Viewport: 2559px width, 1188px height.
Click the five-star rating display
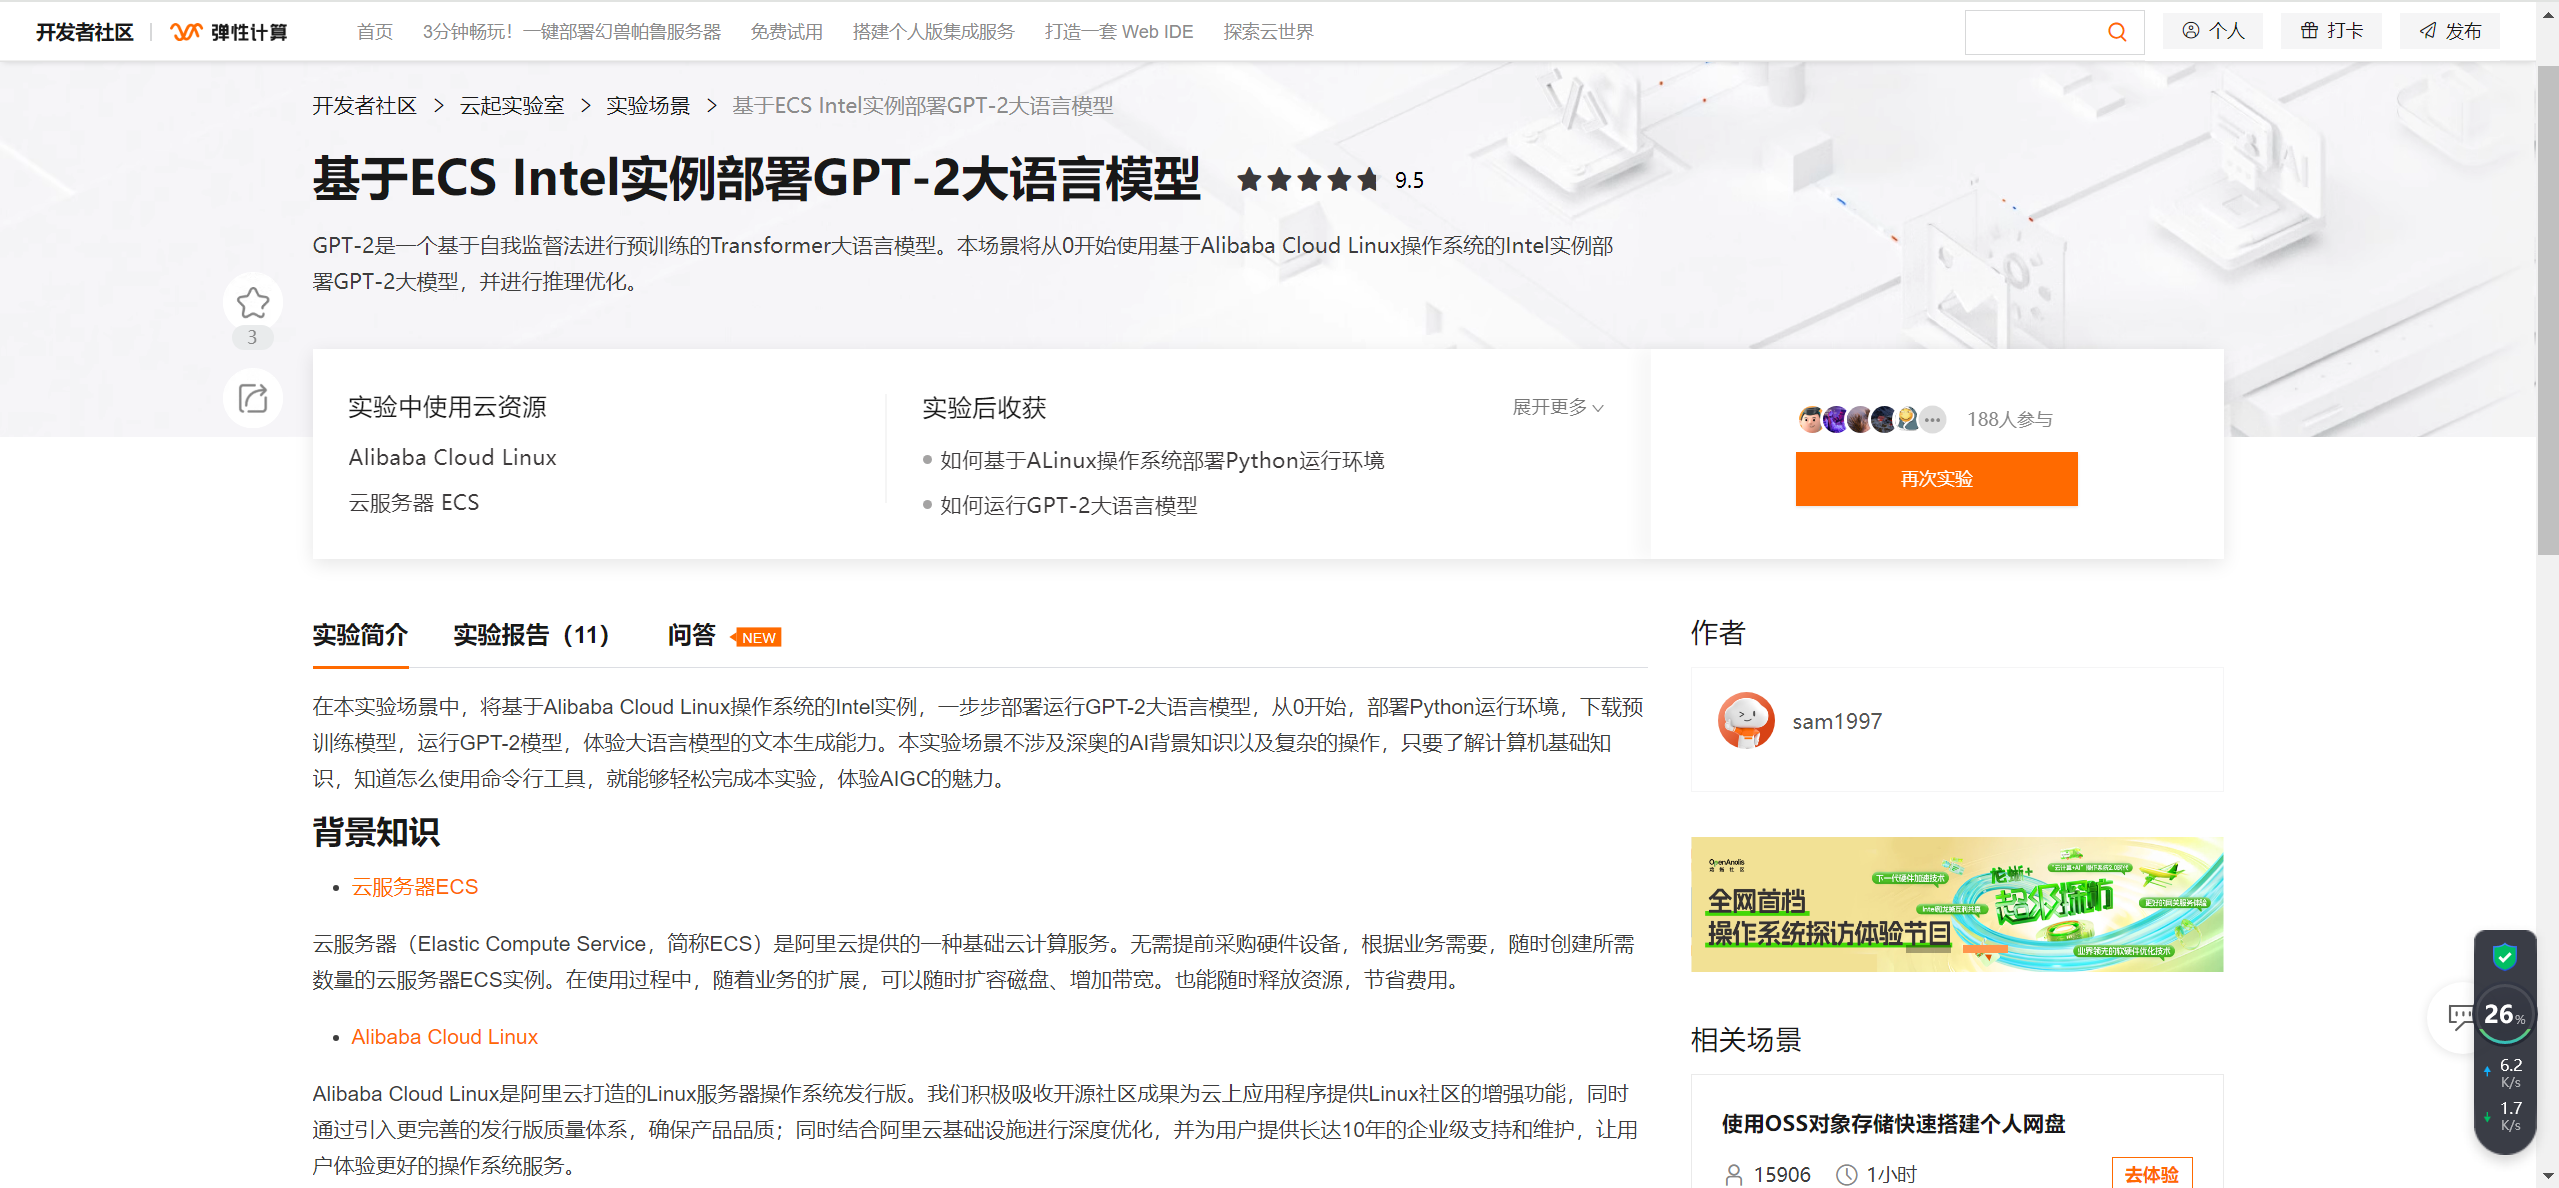tap(1307, 180)
